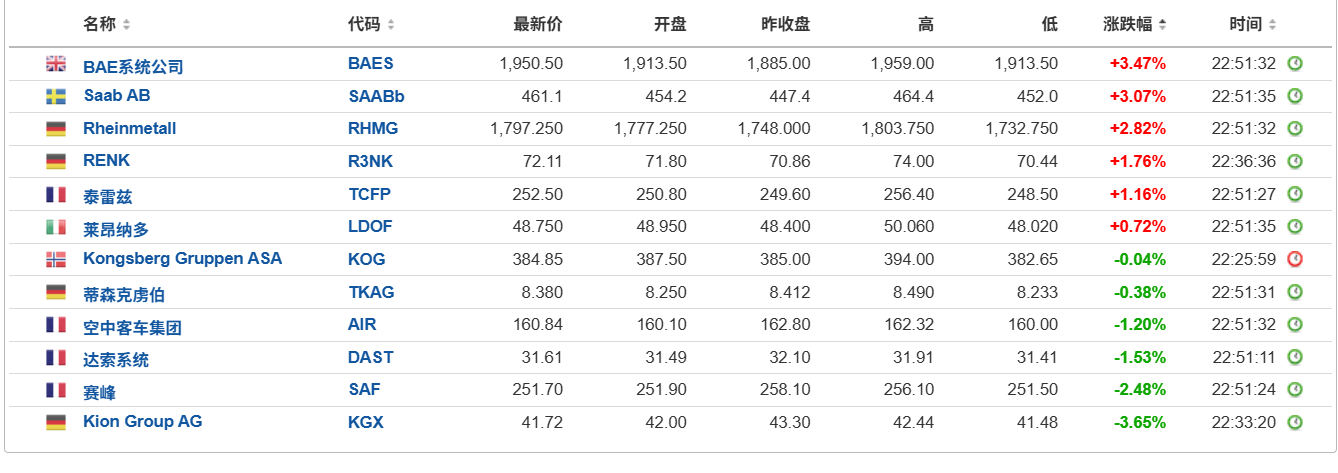Open the RENK stock link

(x=107, y=160)
